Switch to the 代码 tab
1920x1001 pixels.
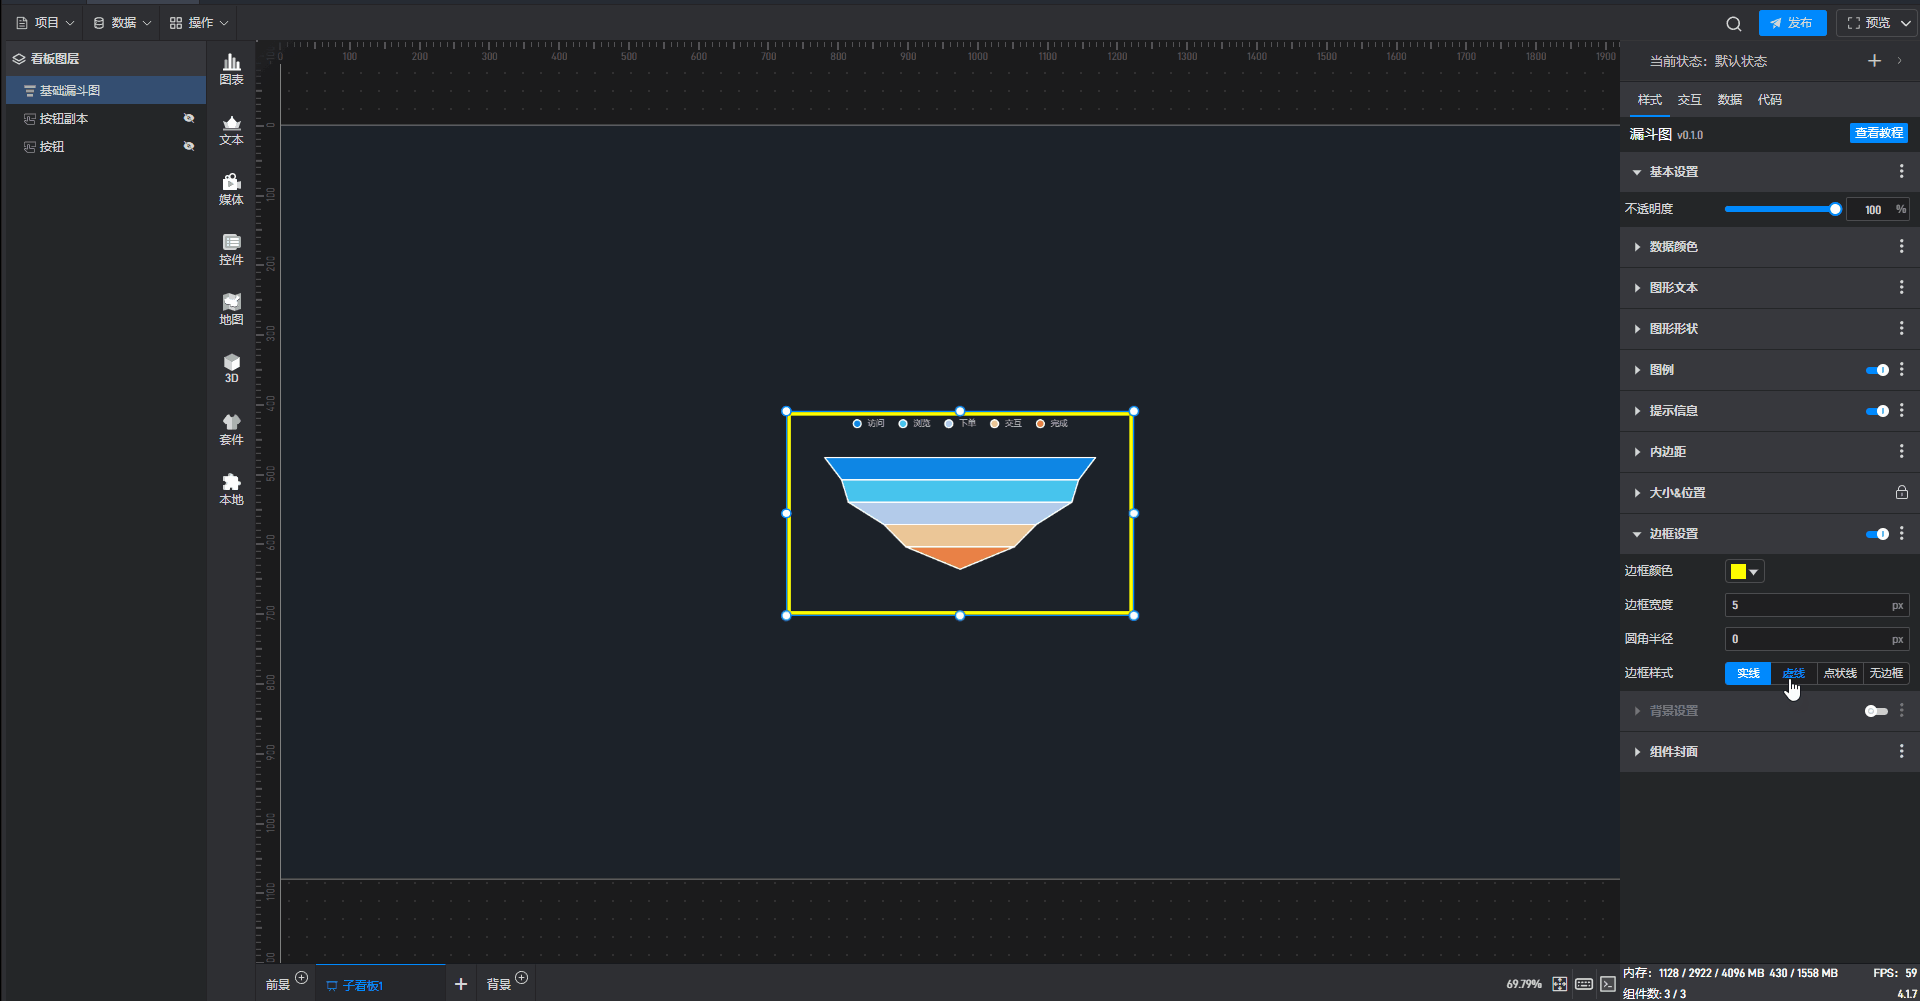point(1769,100)
